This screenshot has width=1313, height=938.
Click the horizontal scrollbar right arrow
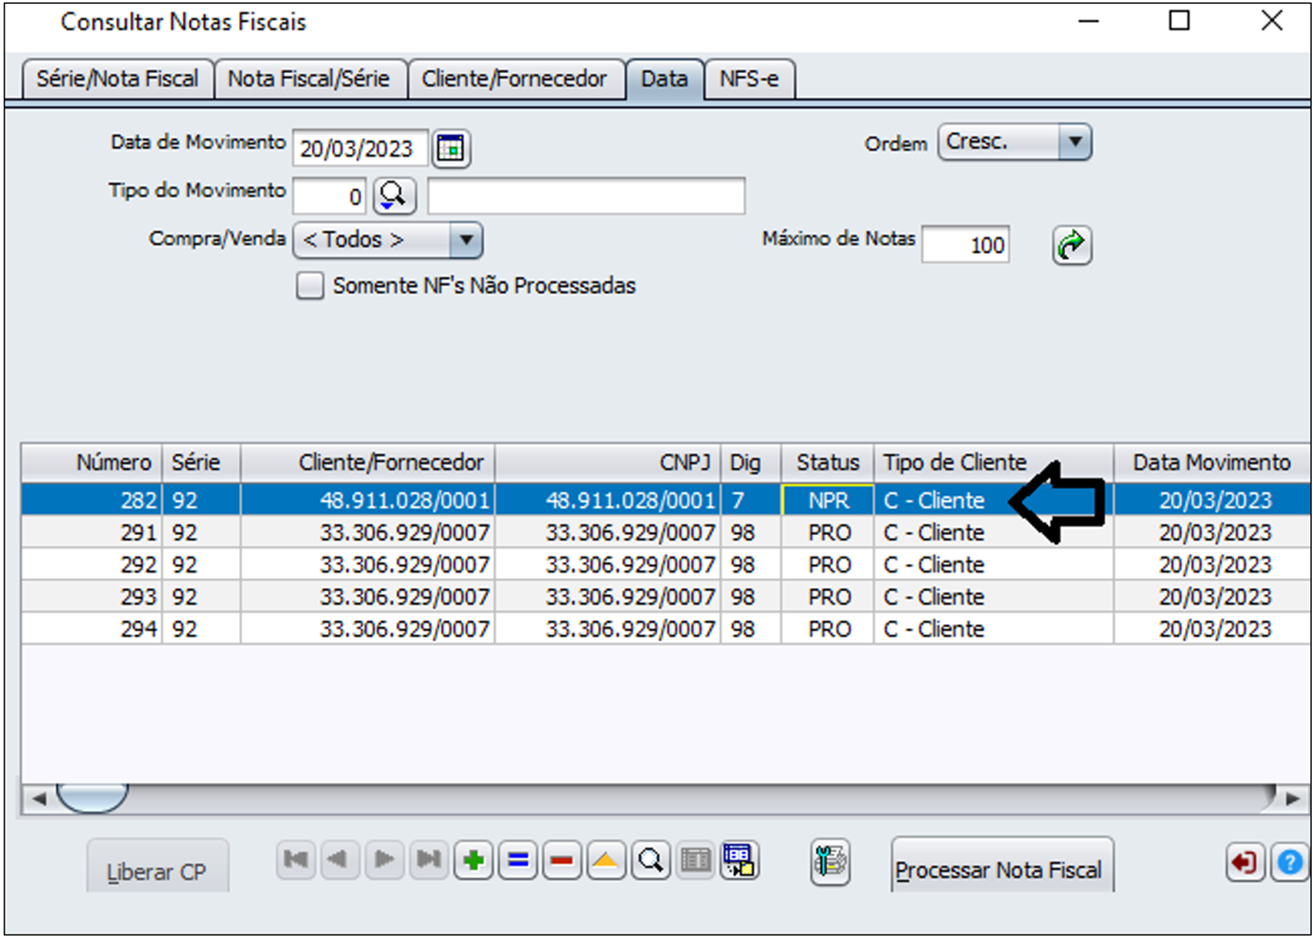(1292, 798)
